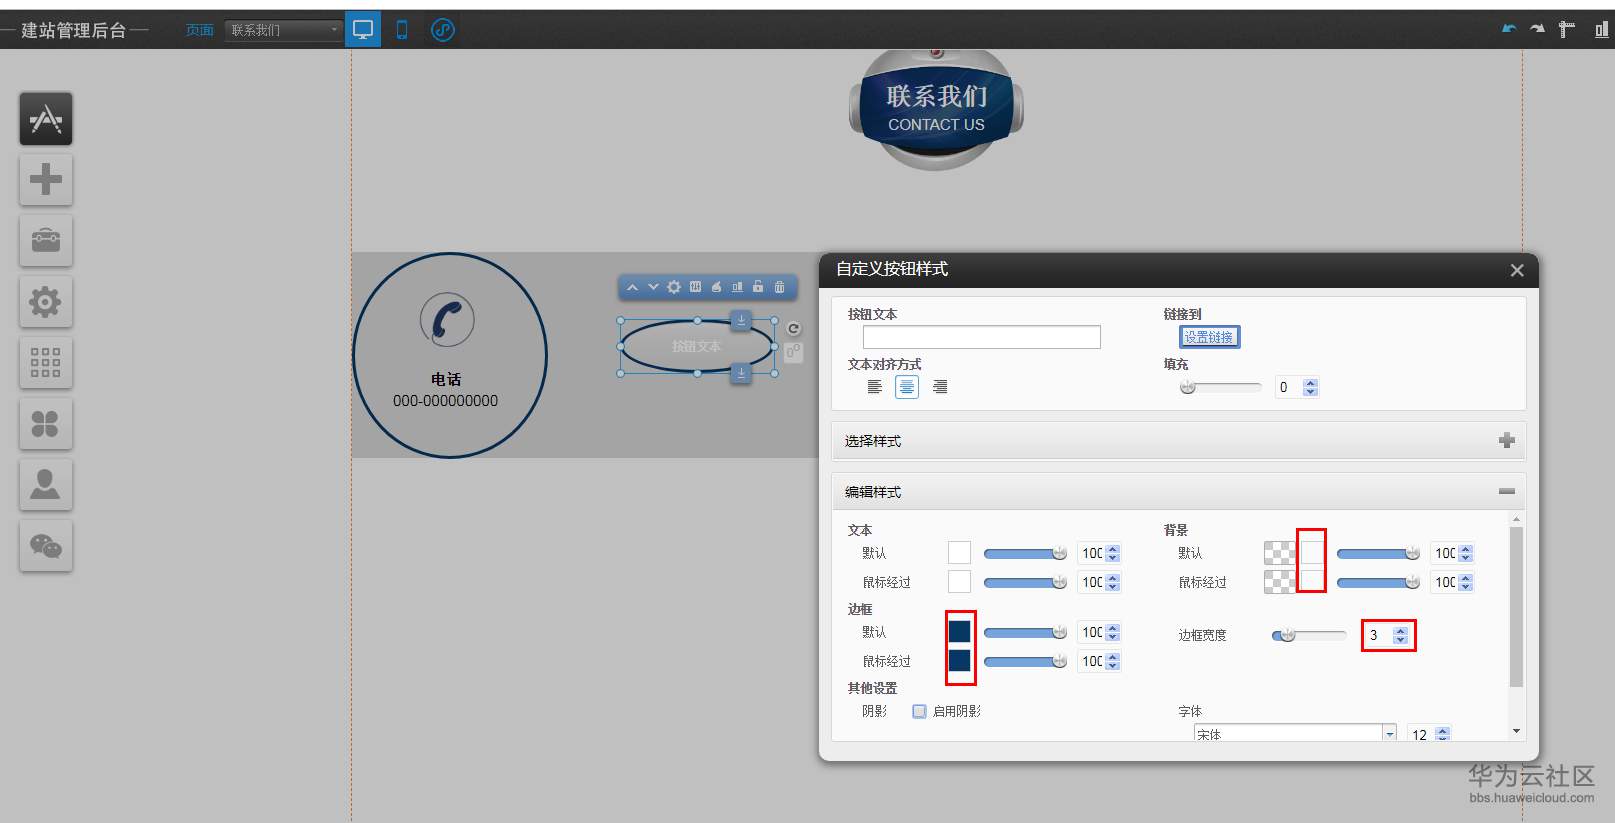Pick the 边框 鼠标经过 border color swatch
Viewport: 1615px width, 823px height.
[x=959, y=661]
